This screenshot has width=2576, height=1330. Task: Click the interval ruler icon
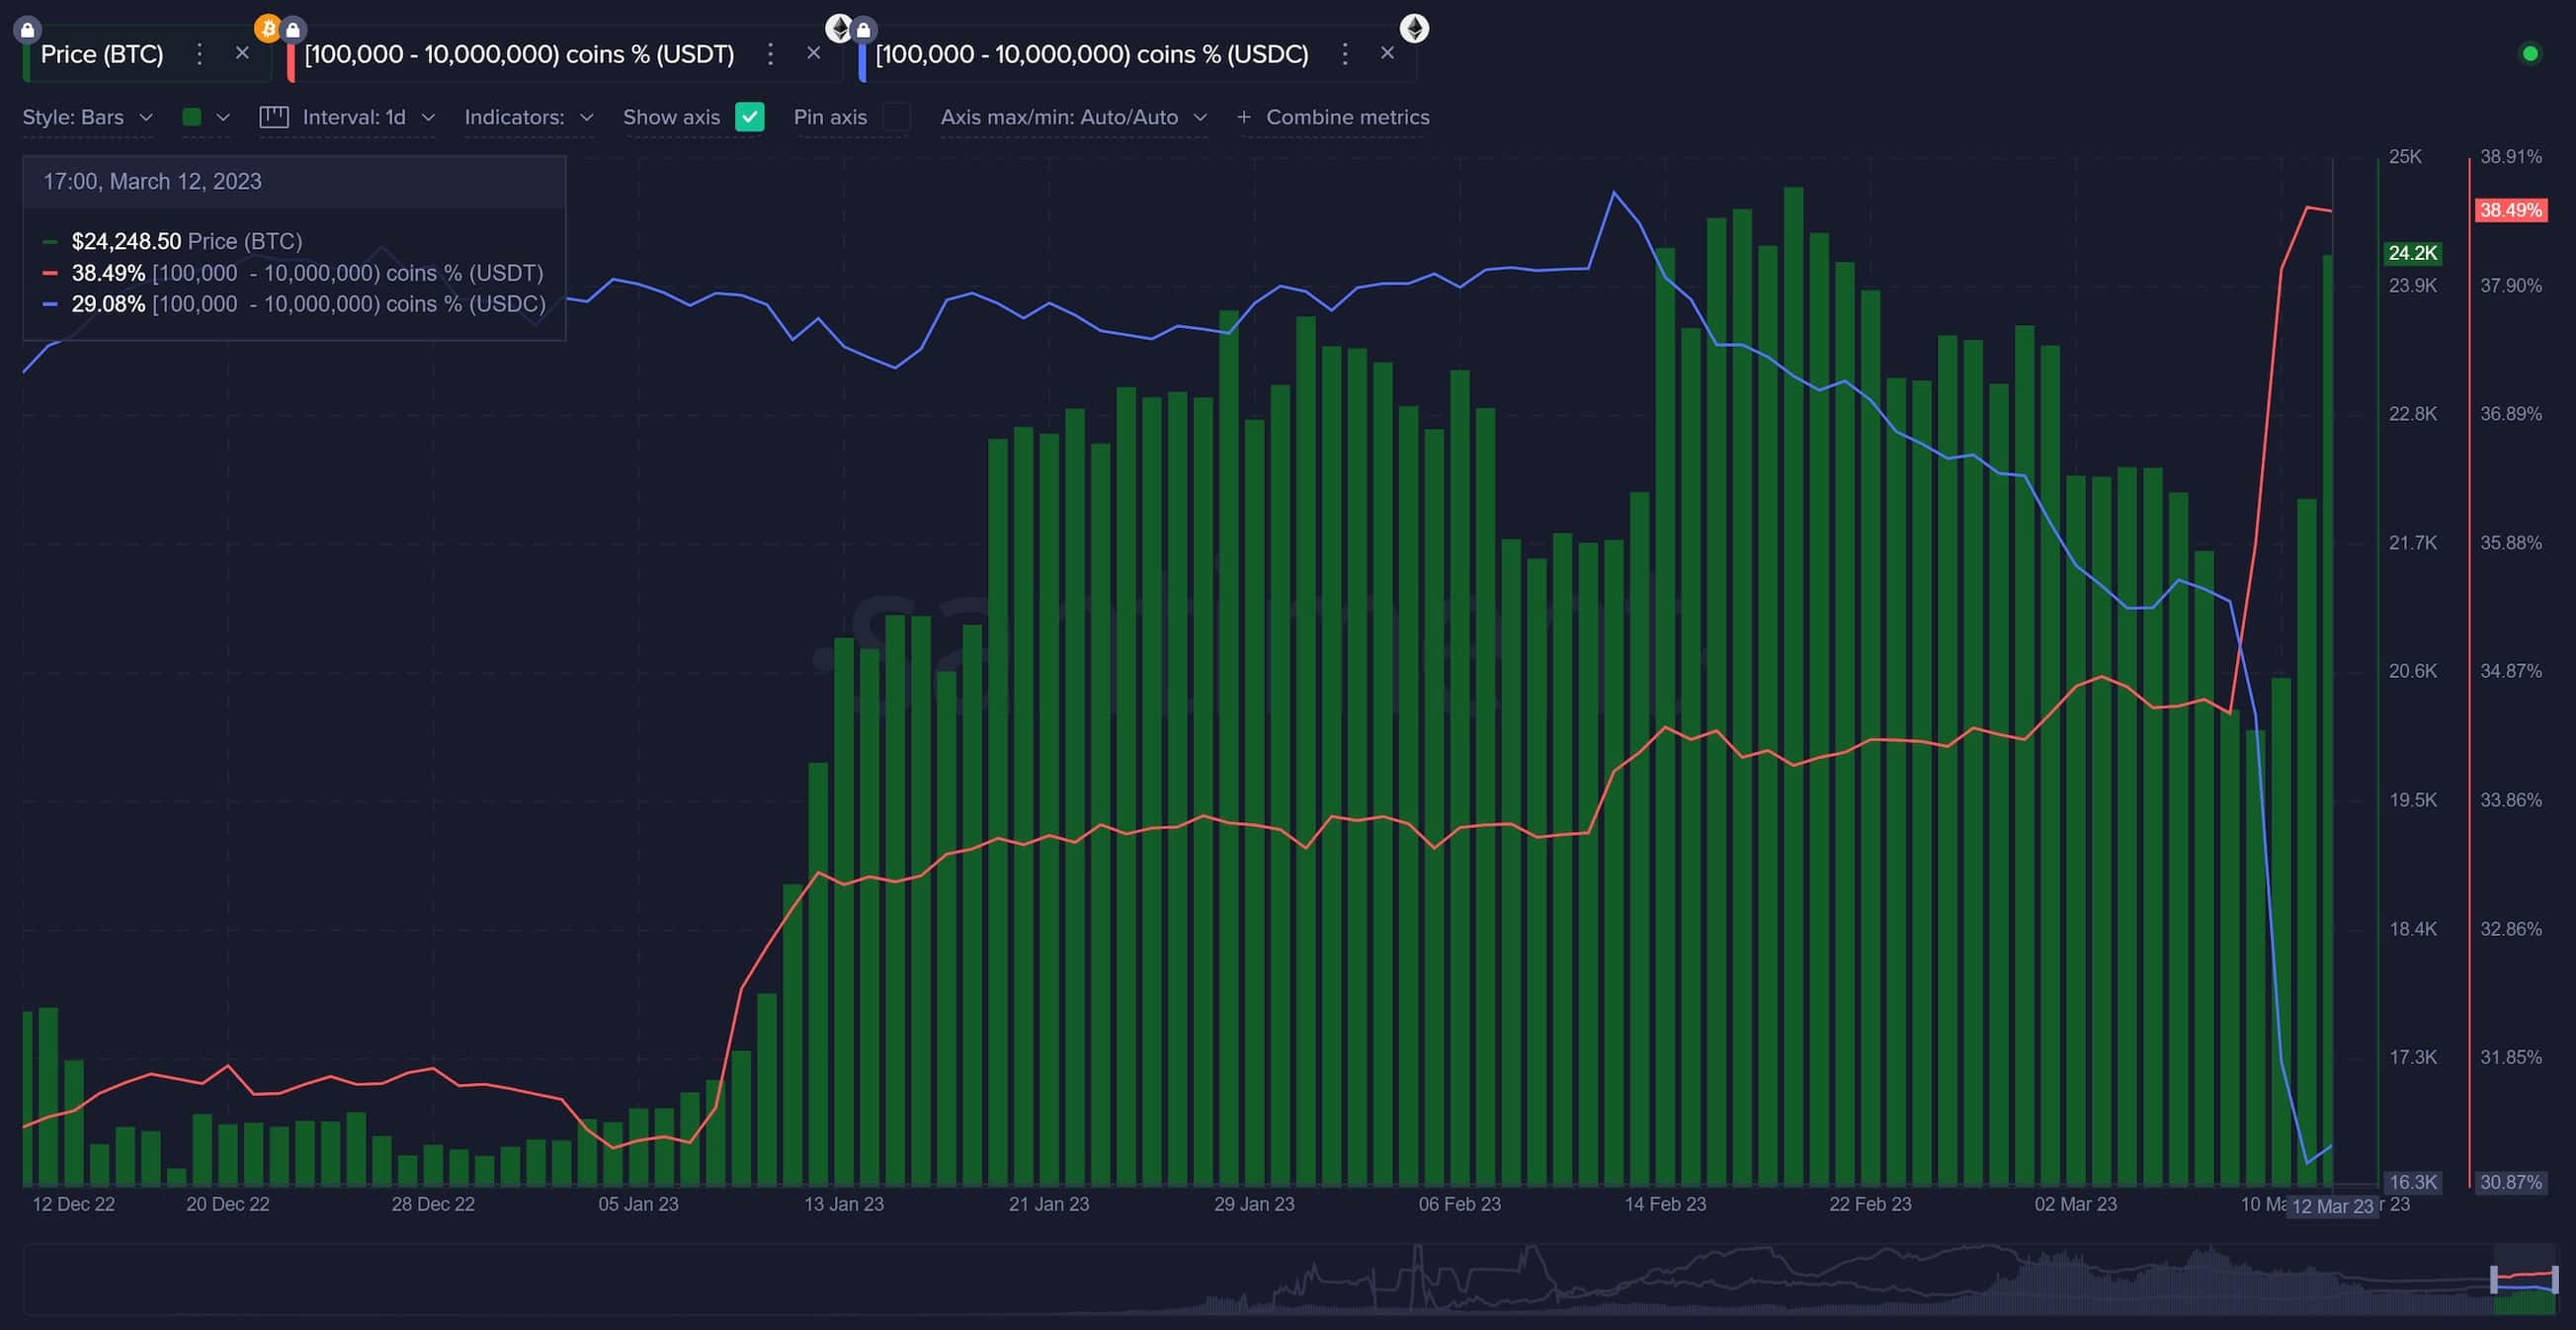274,117
